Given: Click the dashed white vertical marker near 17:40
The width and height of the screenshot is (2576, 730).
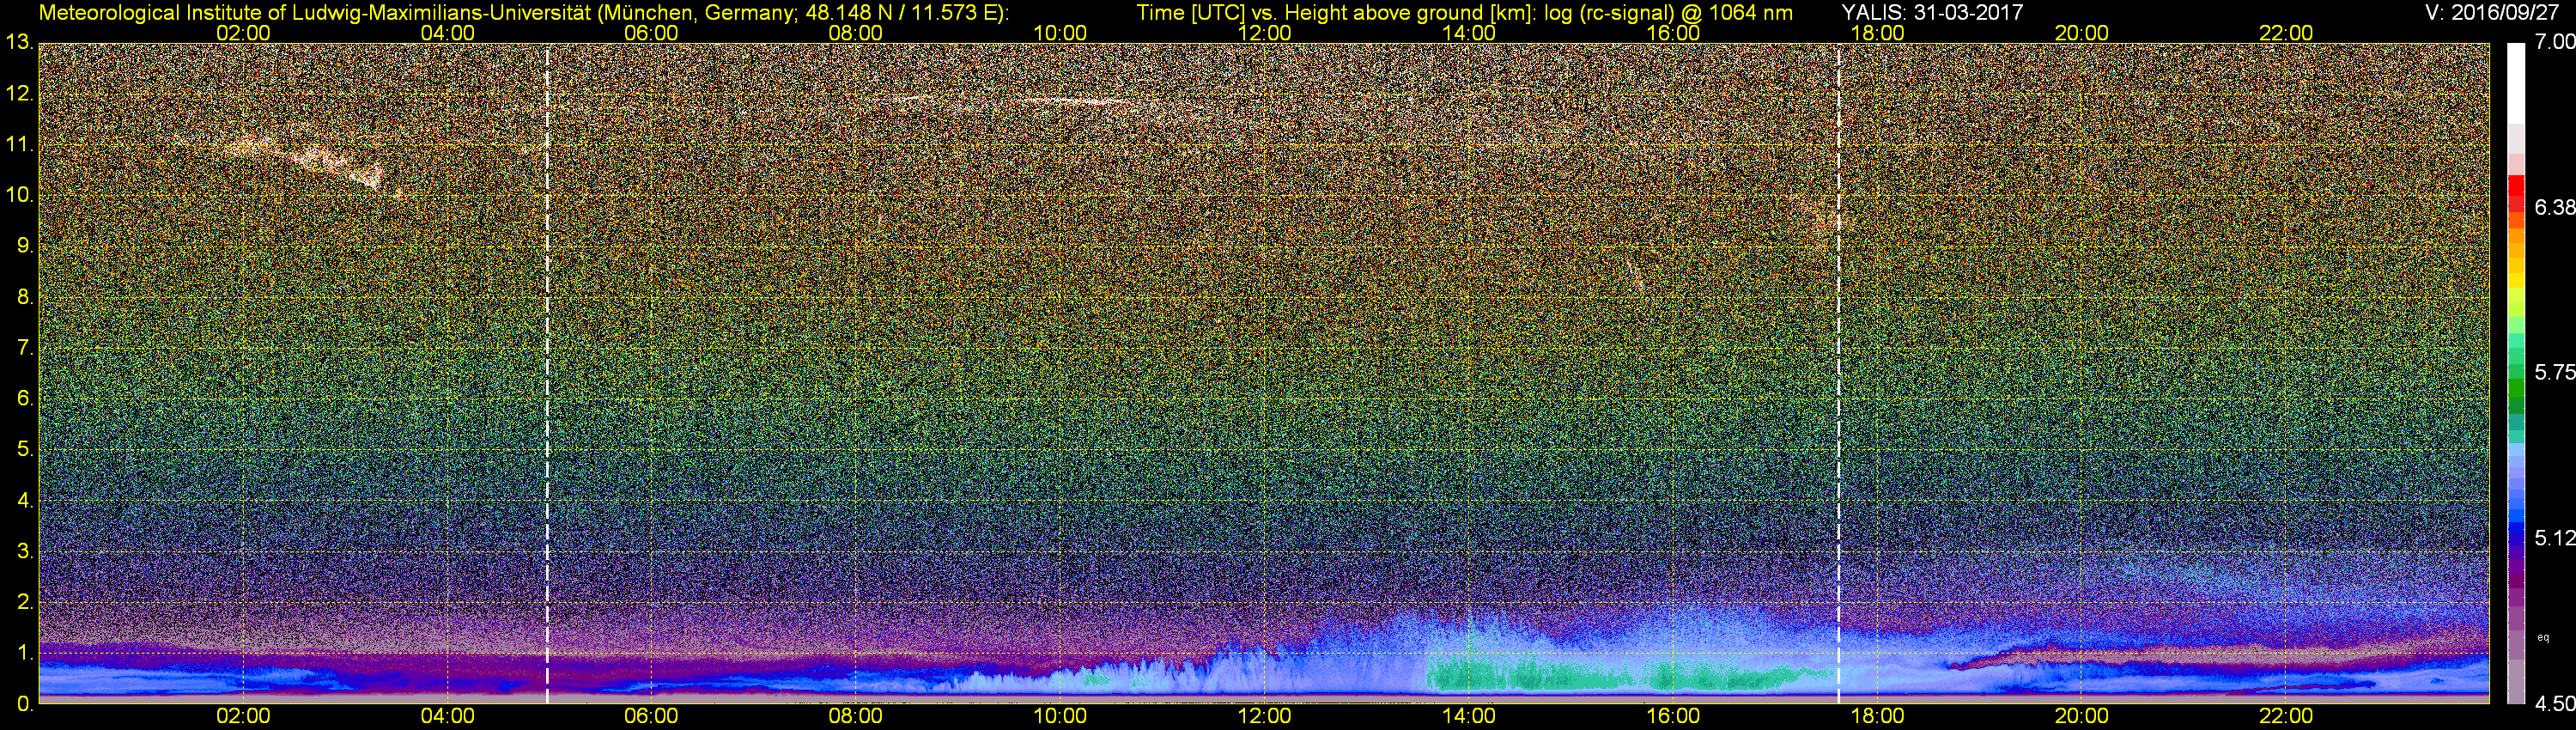Looking at the screenshot, I should click(1838, 373).
